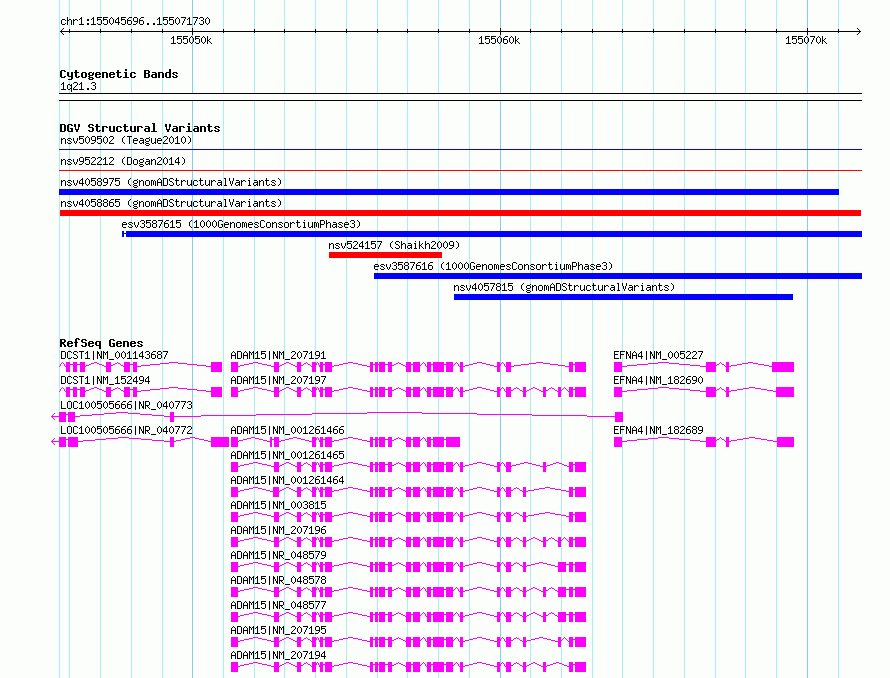Open variant nsv509502 (Teague2010)
This screenshot has height=678, width=890.
(x=126, y=140)
